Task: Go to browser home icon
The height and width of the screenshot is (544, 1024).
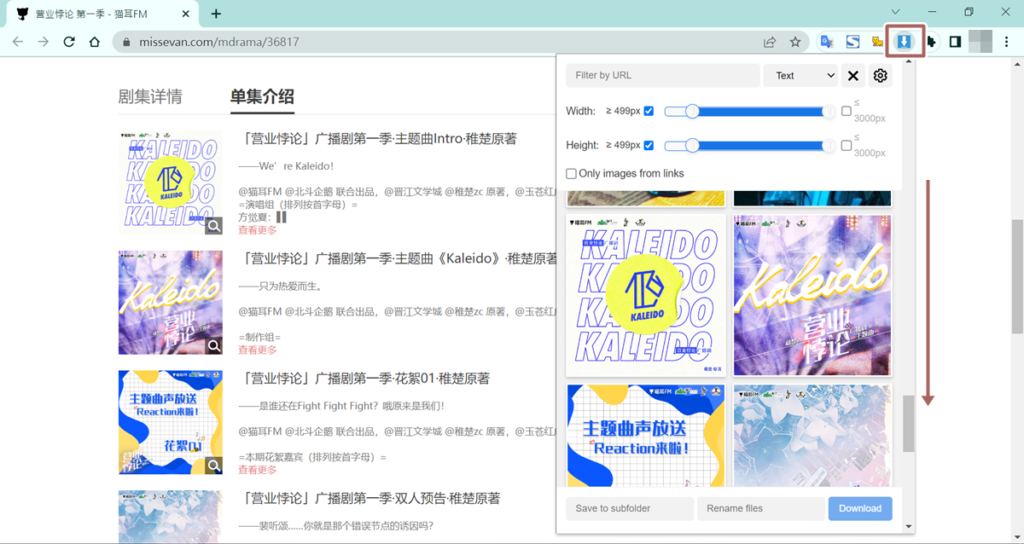Action: click(x=94, y=42)
